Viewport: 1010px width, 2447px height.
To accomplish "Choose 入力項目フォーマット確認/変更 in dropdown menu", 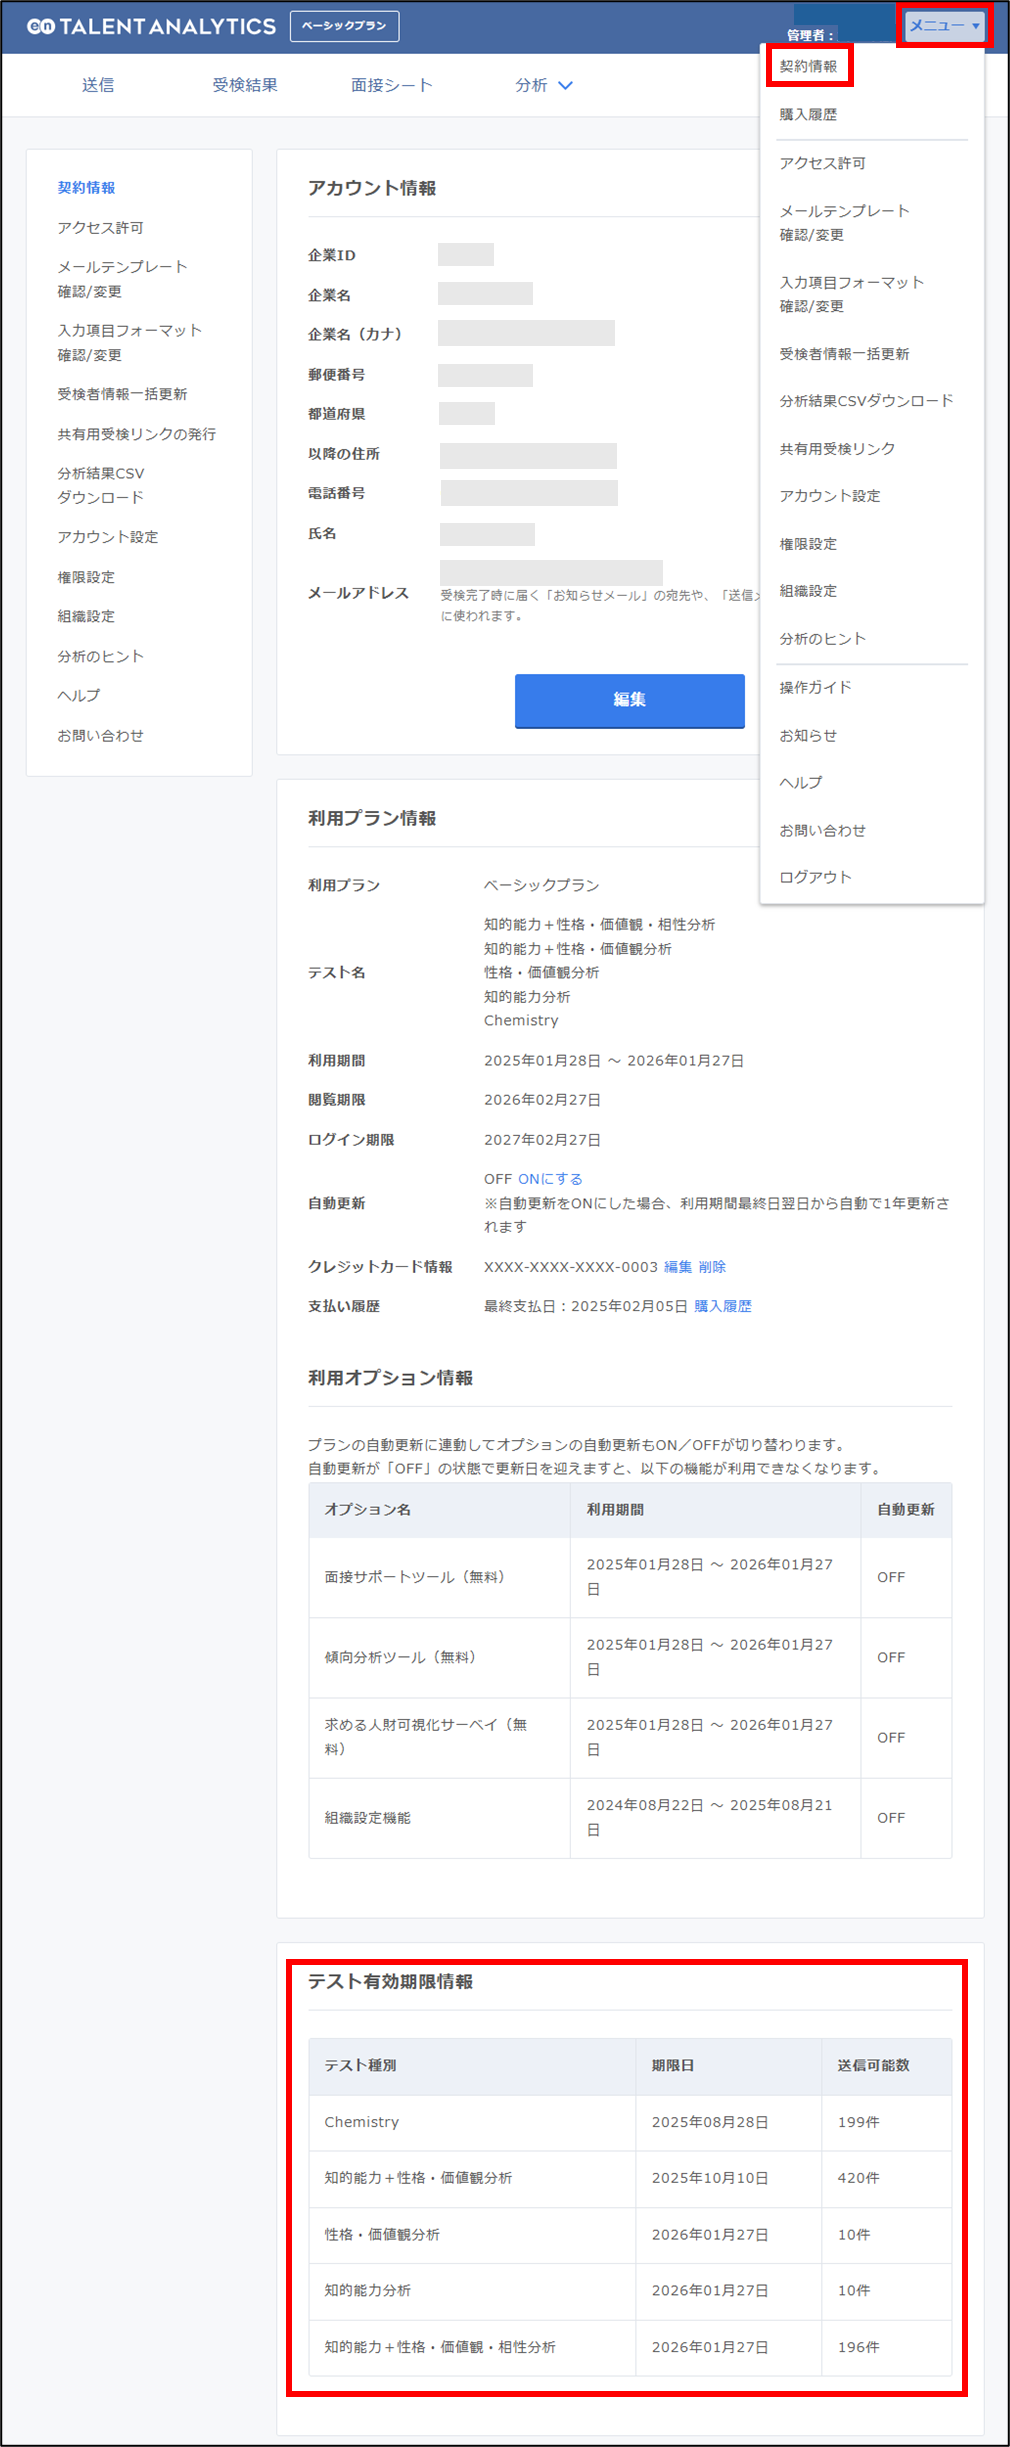I will click(x=851, y=294).
